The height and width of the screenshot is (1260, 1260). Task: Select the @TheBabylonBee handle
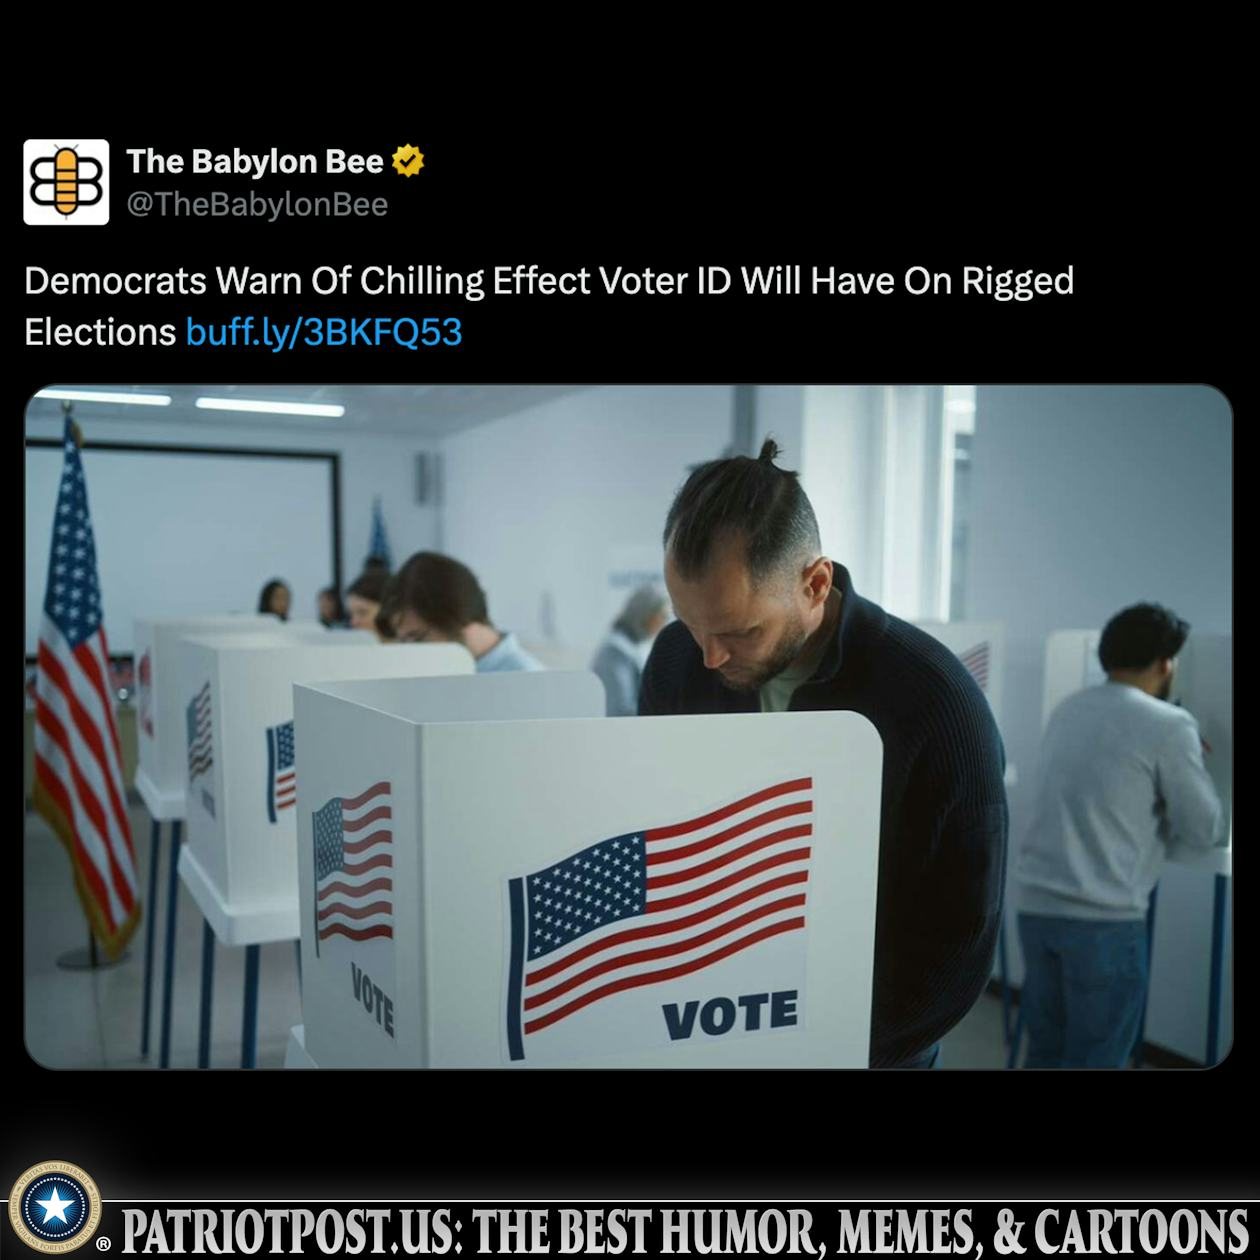[x=257, y=204]
